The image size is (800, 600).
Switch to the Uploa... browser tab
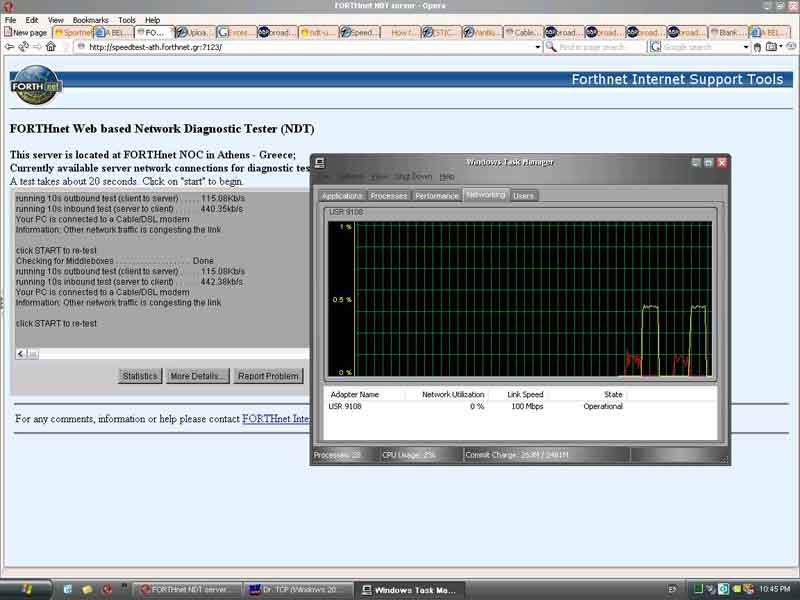point(195,32)
